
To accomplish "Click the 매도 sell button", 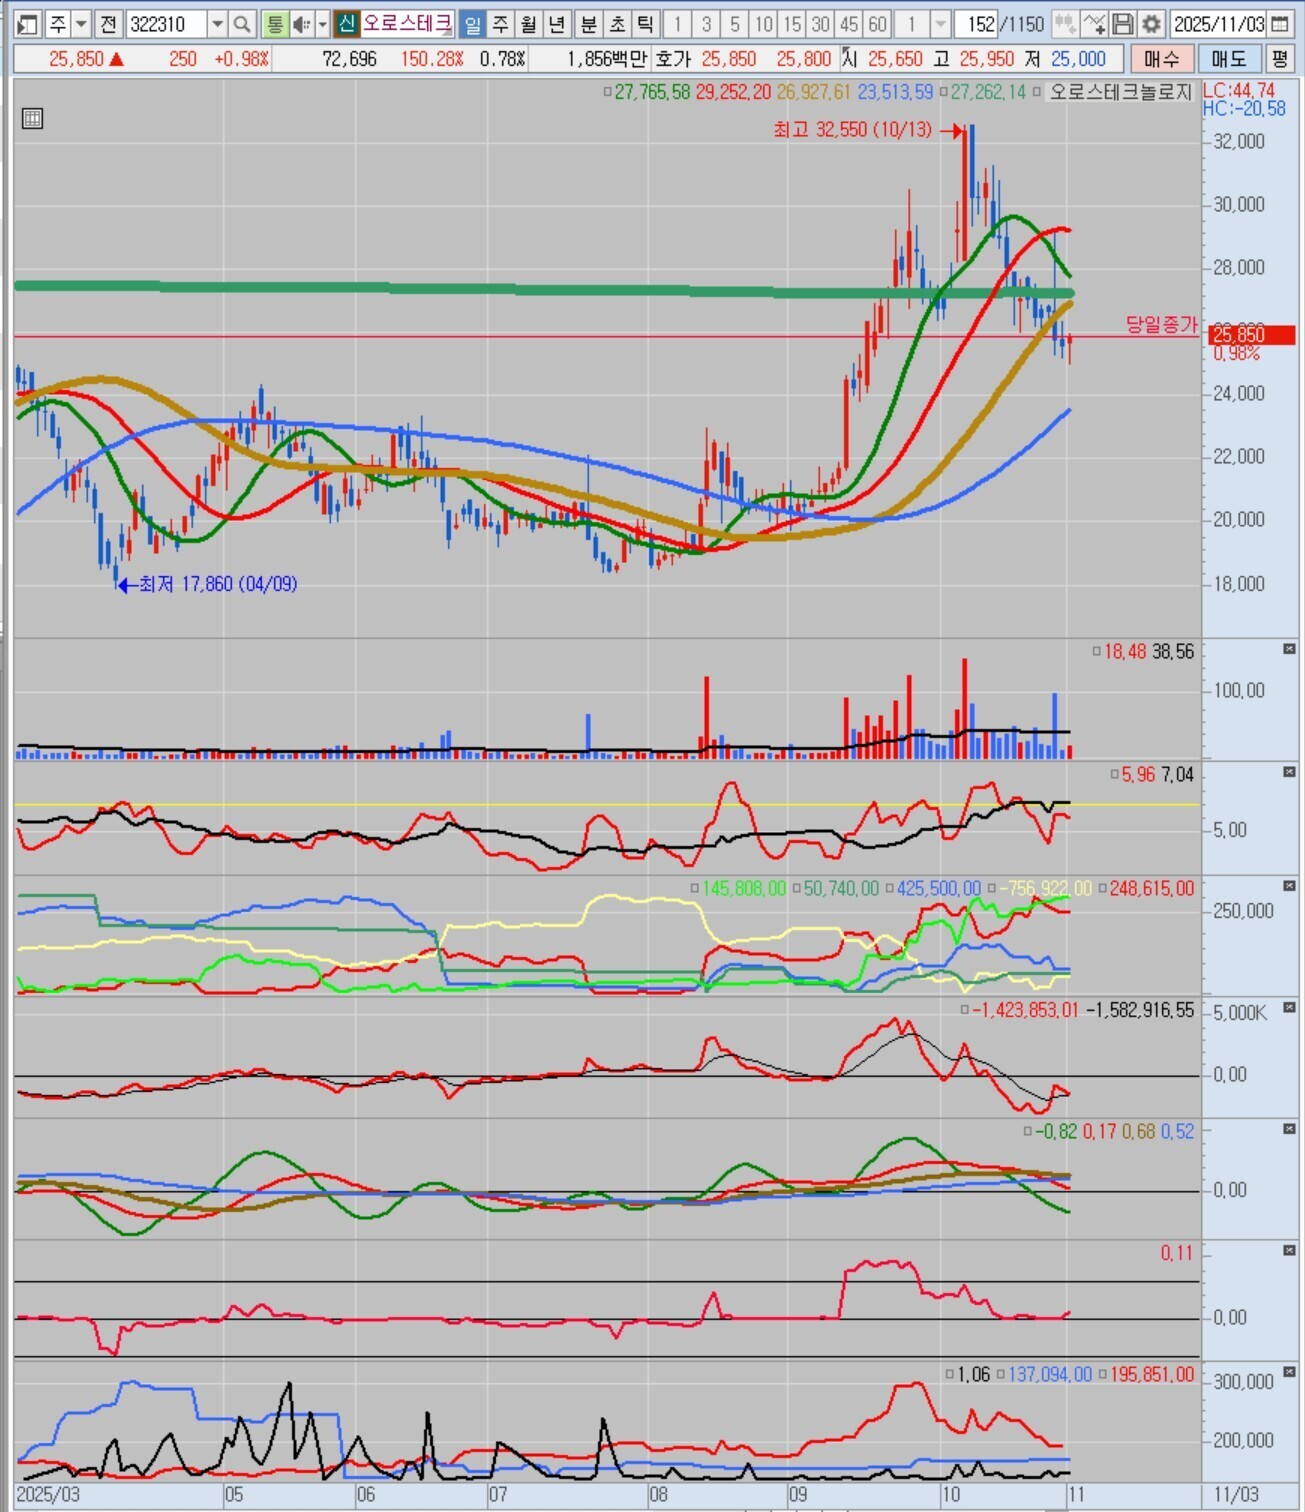I will click(1229, 59).
